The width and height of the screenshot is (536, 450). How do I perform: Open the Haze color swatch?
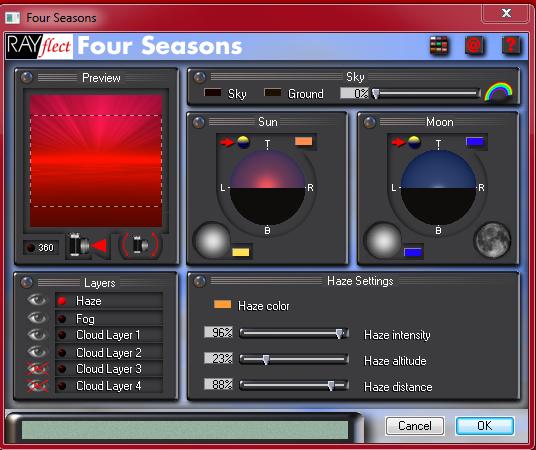(x=222, y=304)
